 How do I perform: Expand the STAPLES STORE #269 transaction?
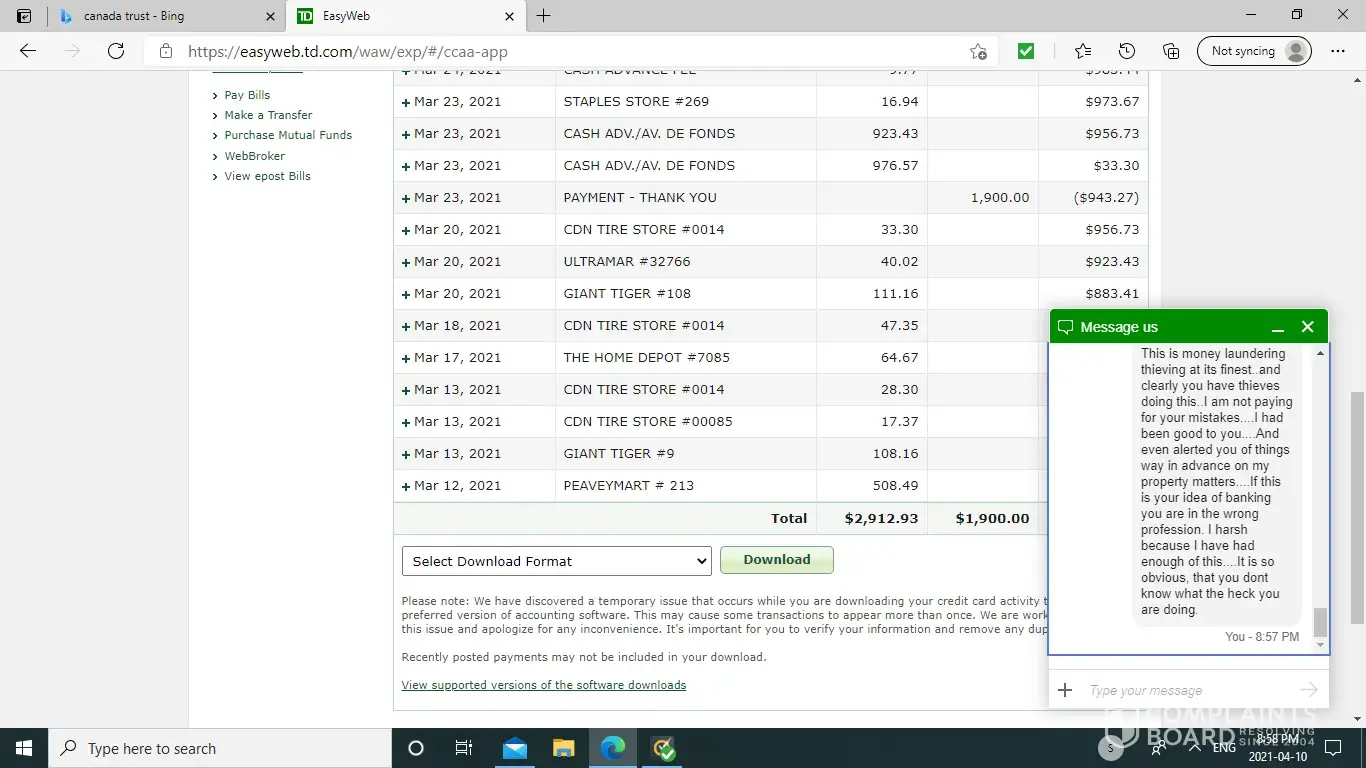coord(406,102)
